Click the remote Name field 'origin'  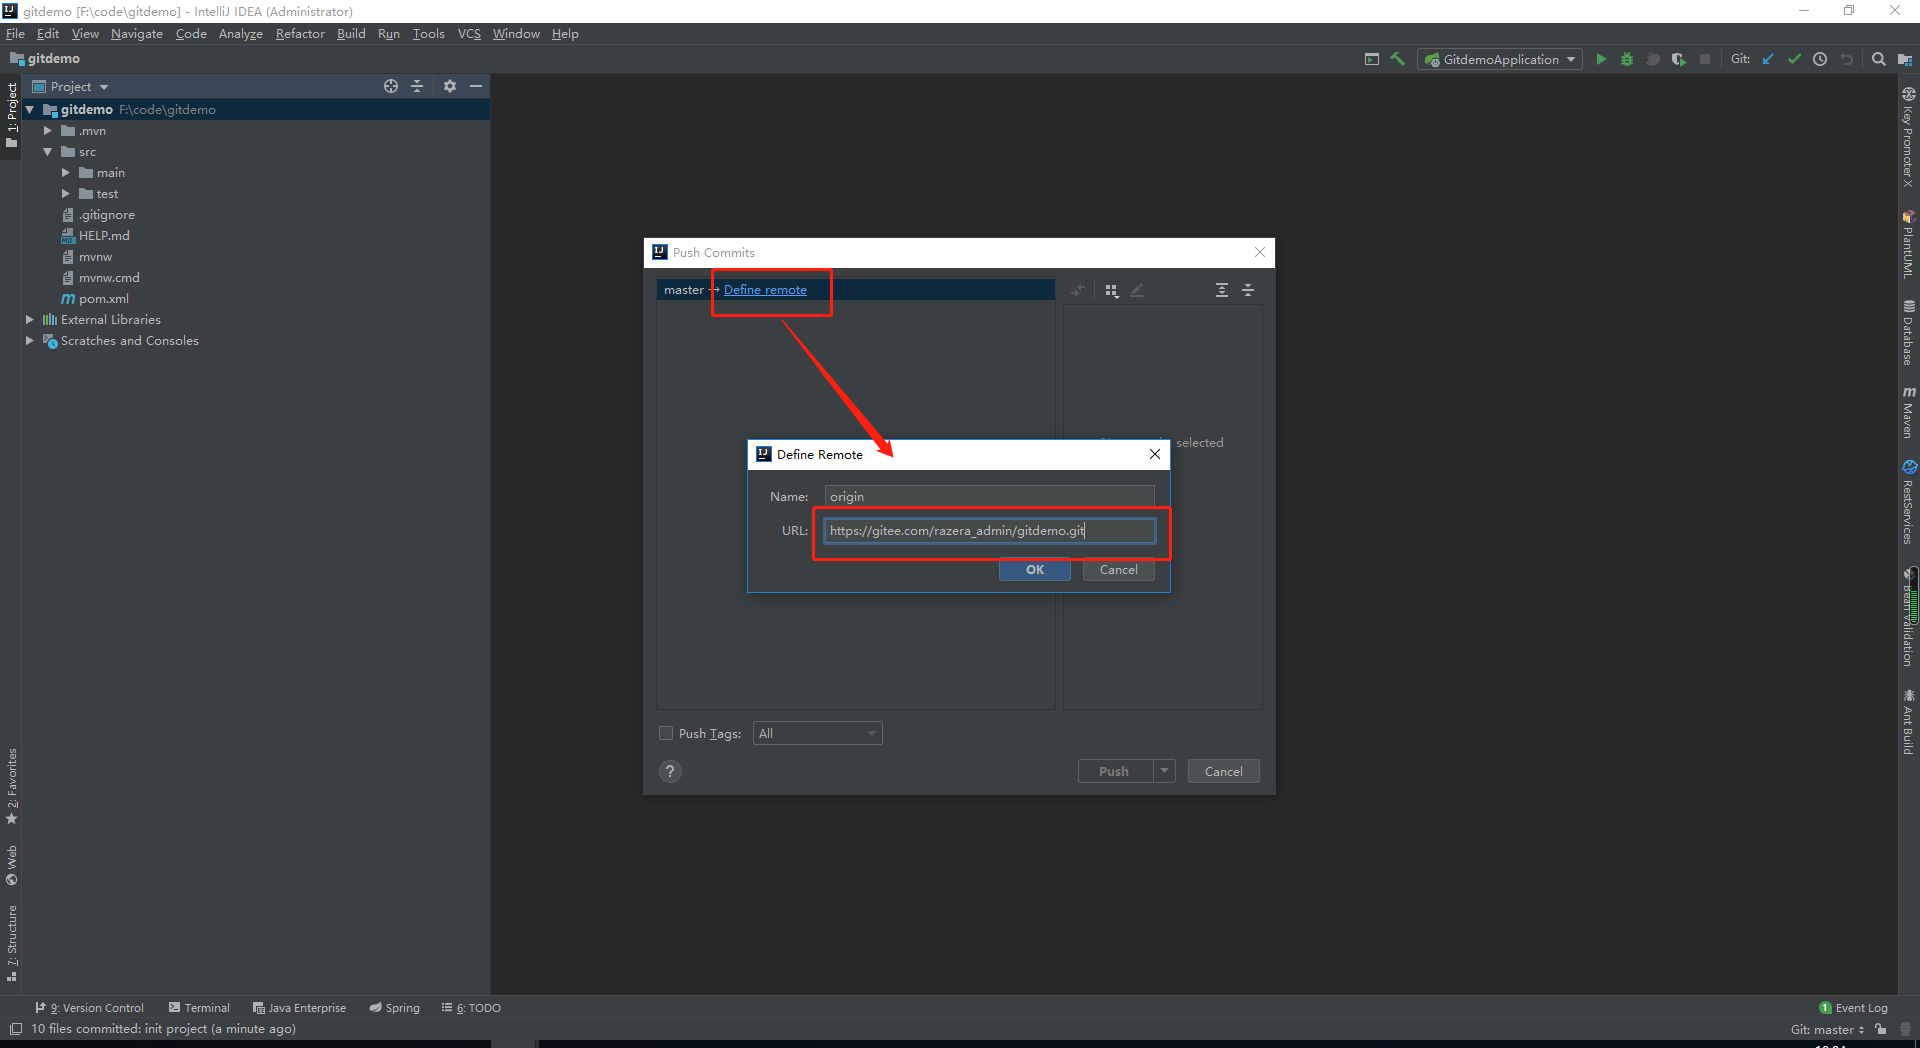point(989,496)
